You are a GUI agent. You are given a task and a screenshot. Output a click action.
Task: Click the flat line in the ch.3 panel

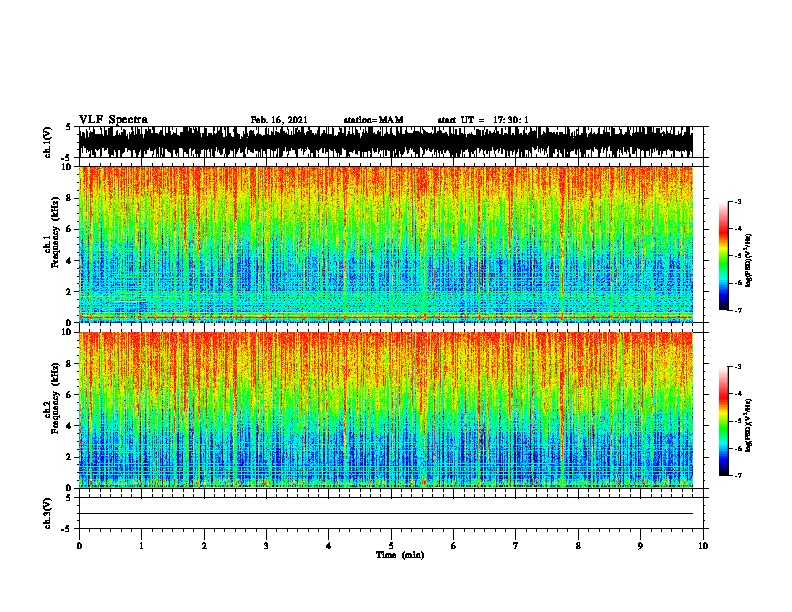386,514
